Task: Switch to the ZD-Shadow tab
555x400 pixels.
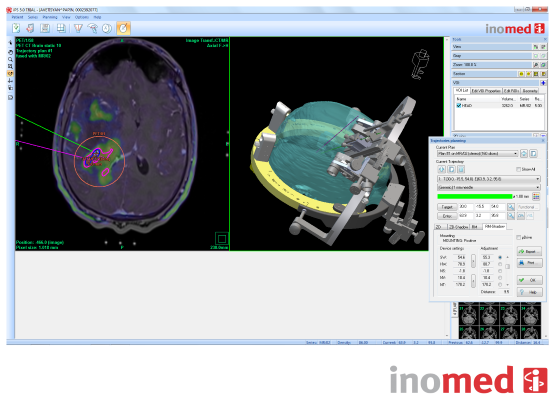Action: pyautogui.click(x=458, y=227)
